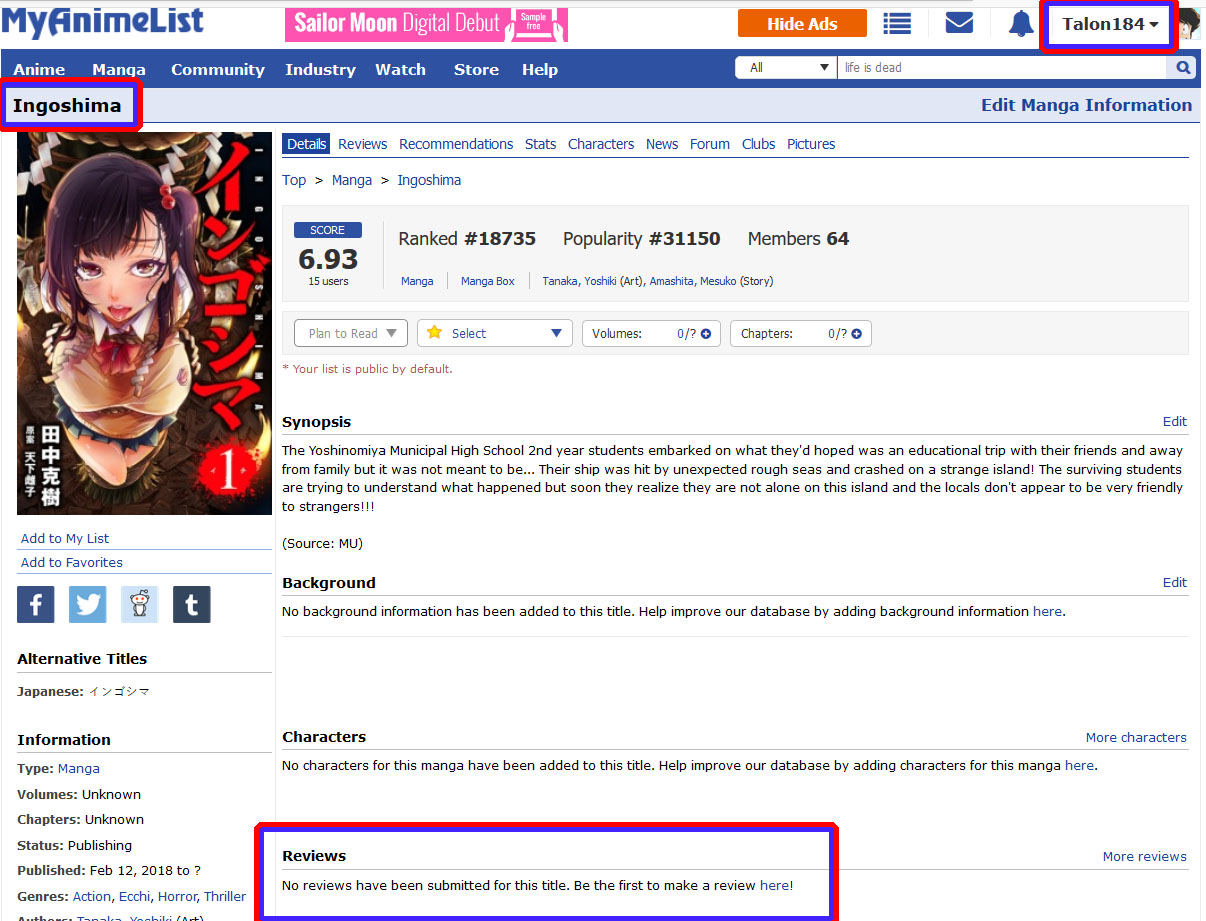Viewport: 1206px width, 921px height.
Task: Share the manga on Tumblr
Action: 192,605
